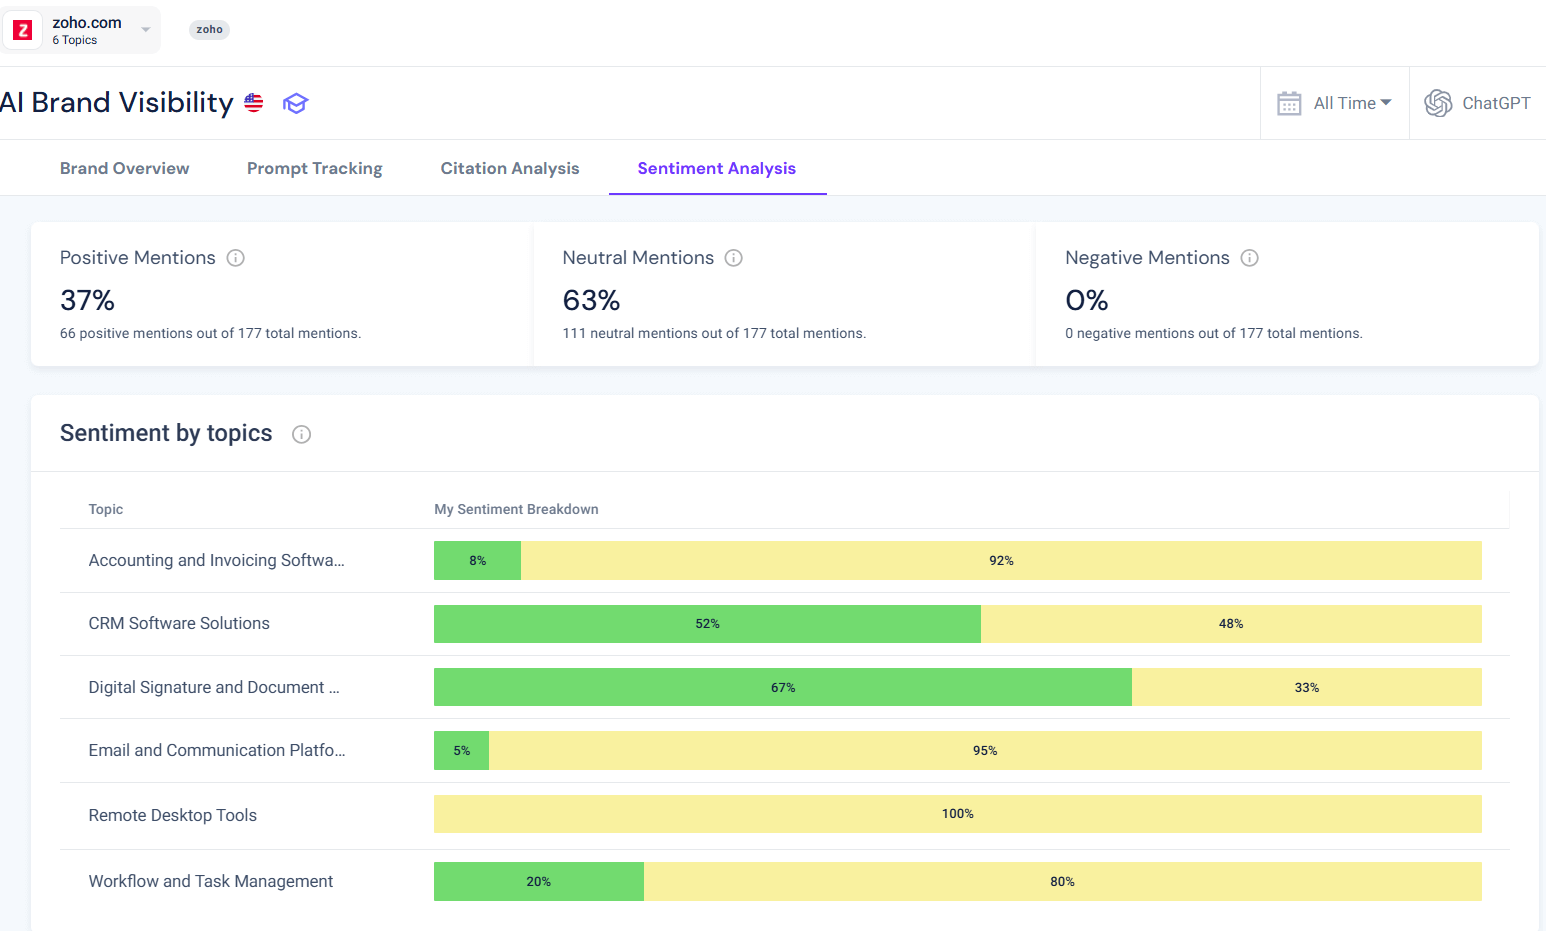Select the "zoho" tag chip

click(x=209, y=29)
